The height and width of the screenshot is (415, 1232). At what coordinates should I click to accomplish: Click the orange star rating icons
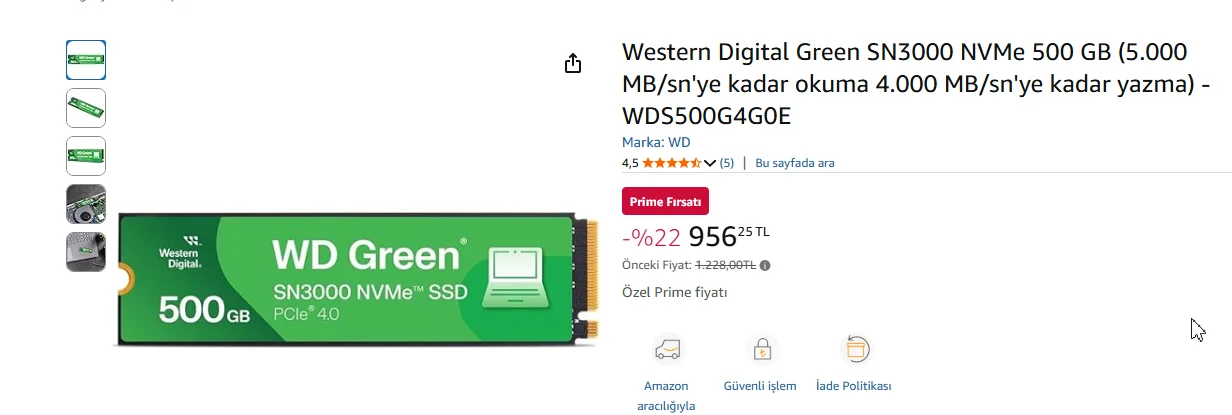[x=671, y=163]
